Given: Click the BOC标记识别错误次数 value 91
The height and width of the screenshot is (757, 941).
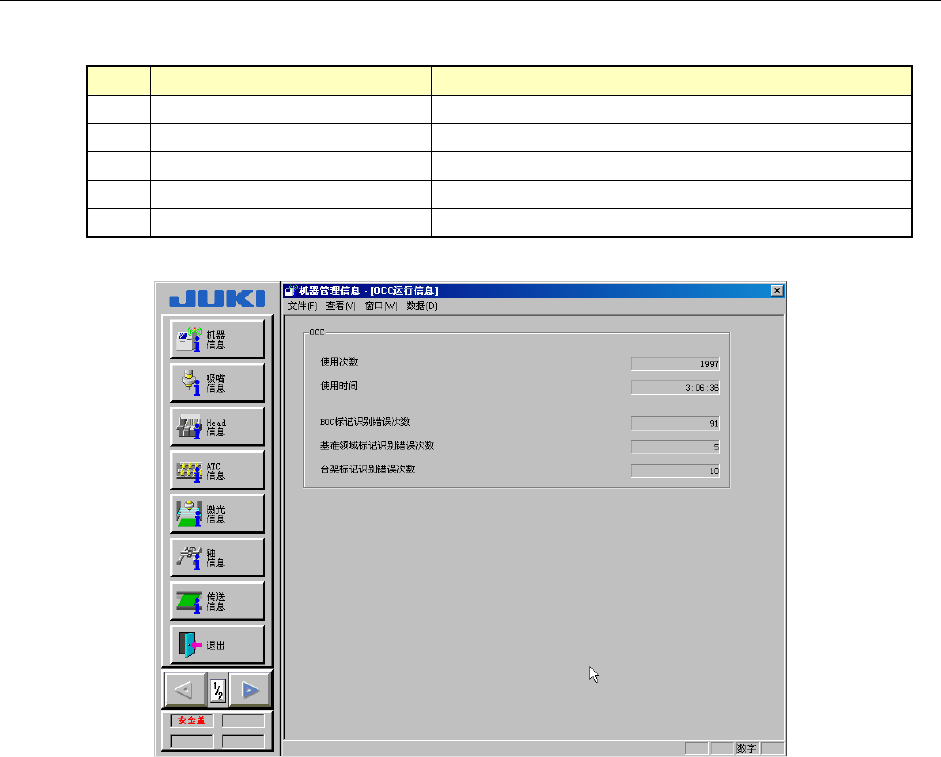Looking at the screenshot, I should [675, 423].
